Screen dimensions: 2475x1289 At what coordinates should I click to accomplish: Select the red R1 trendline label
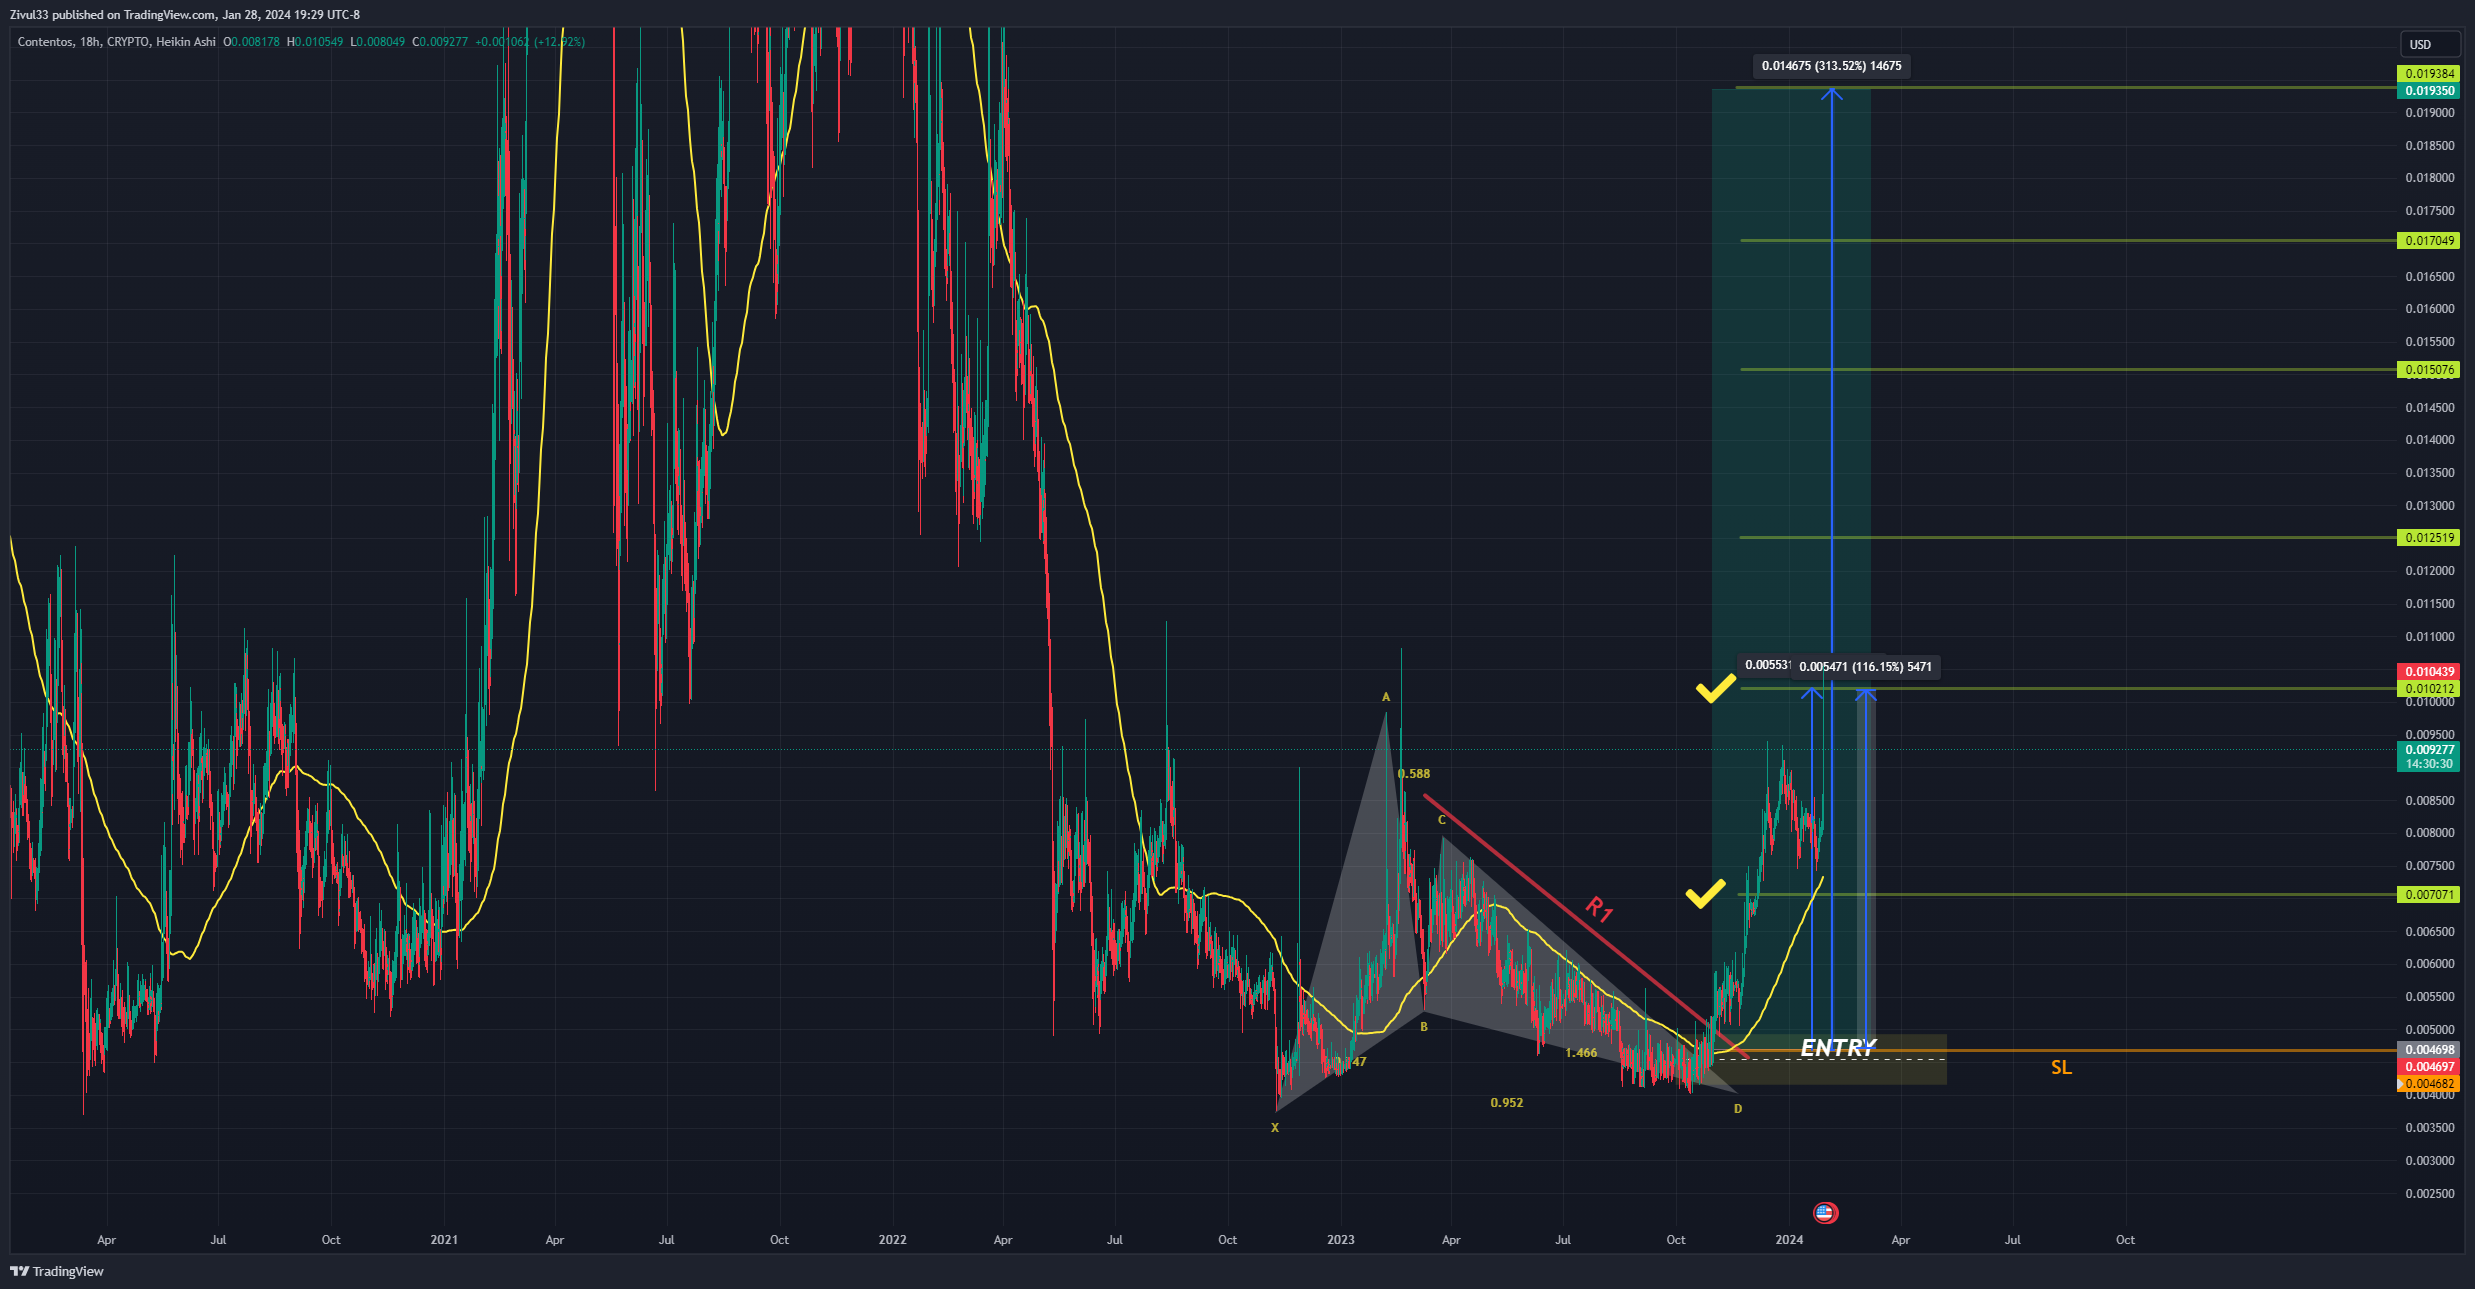tap(1599, 909)
